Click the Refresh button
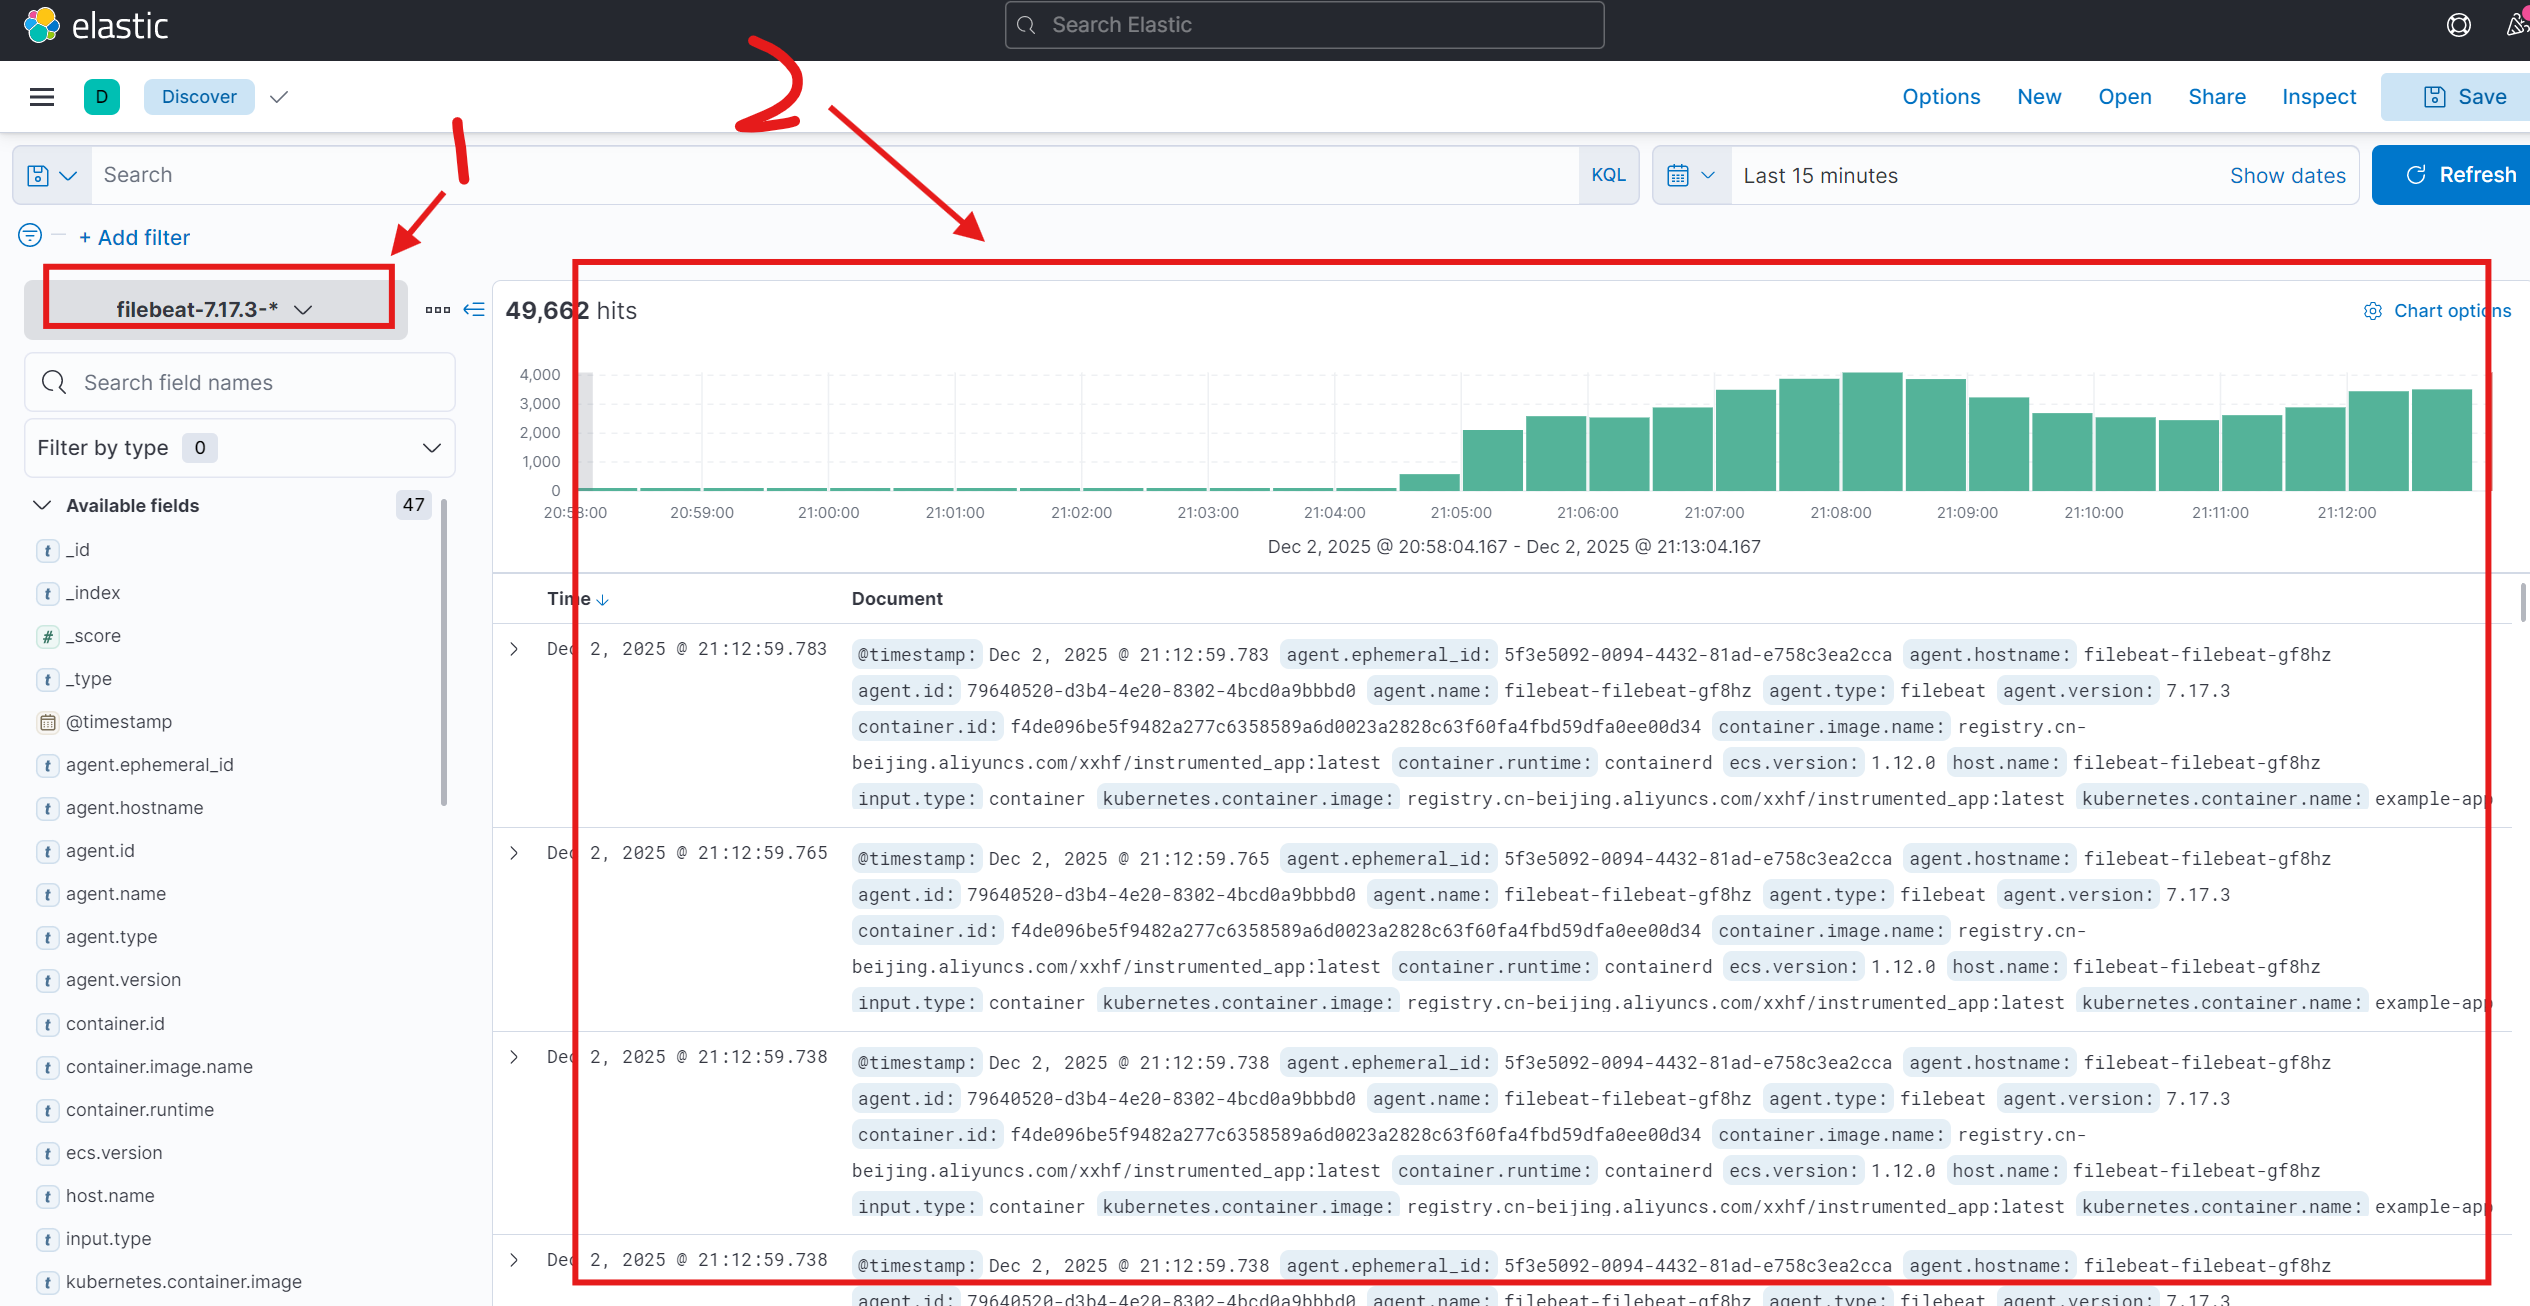Screen dimensions: 2530x1306 pos(2466,174)
